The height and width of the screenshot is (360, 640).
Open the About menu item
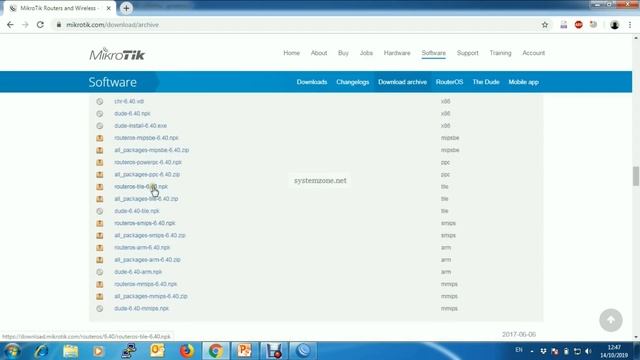click(x=319, y=53)
